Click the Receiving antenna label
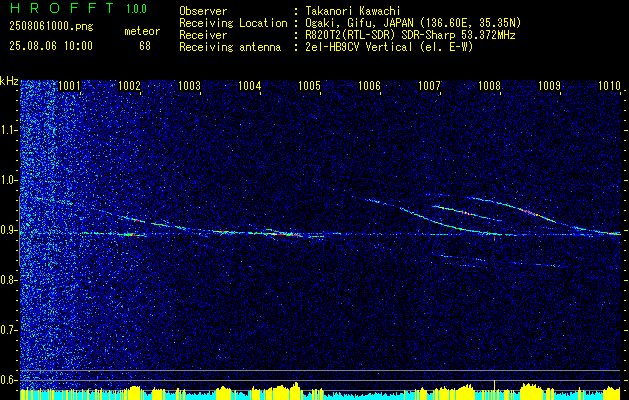The height and width of the screenshot is (400, 629). click(x=230, y=47)
